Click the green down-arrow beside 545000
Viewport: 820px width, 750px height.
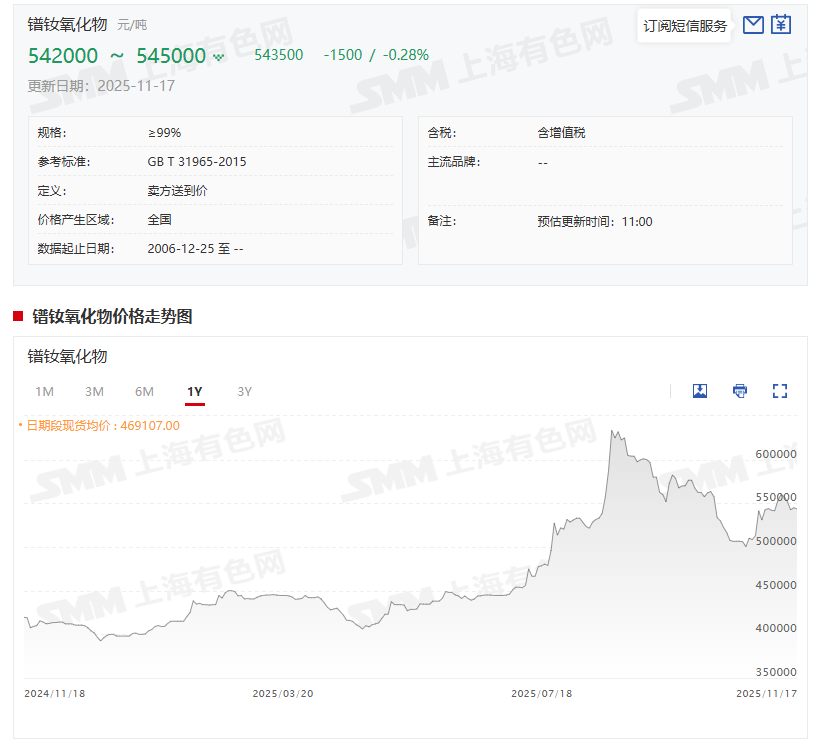point(219,57)
